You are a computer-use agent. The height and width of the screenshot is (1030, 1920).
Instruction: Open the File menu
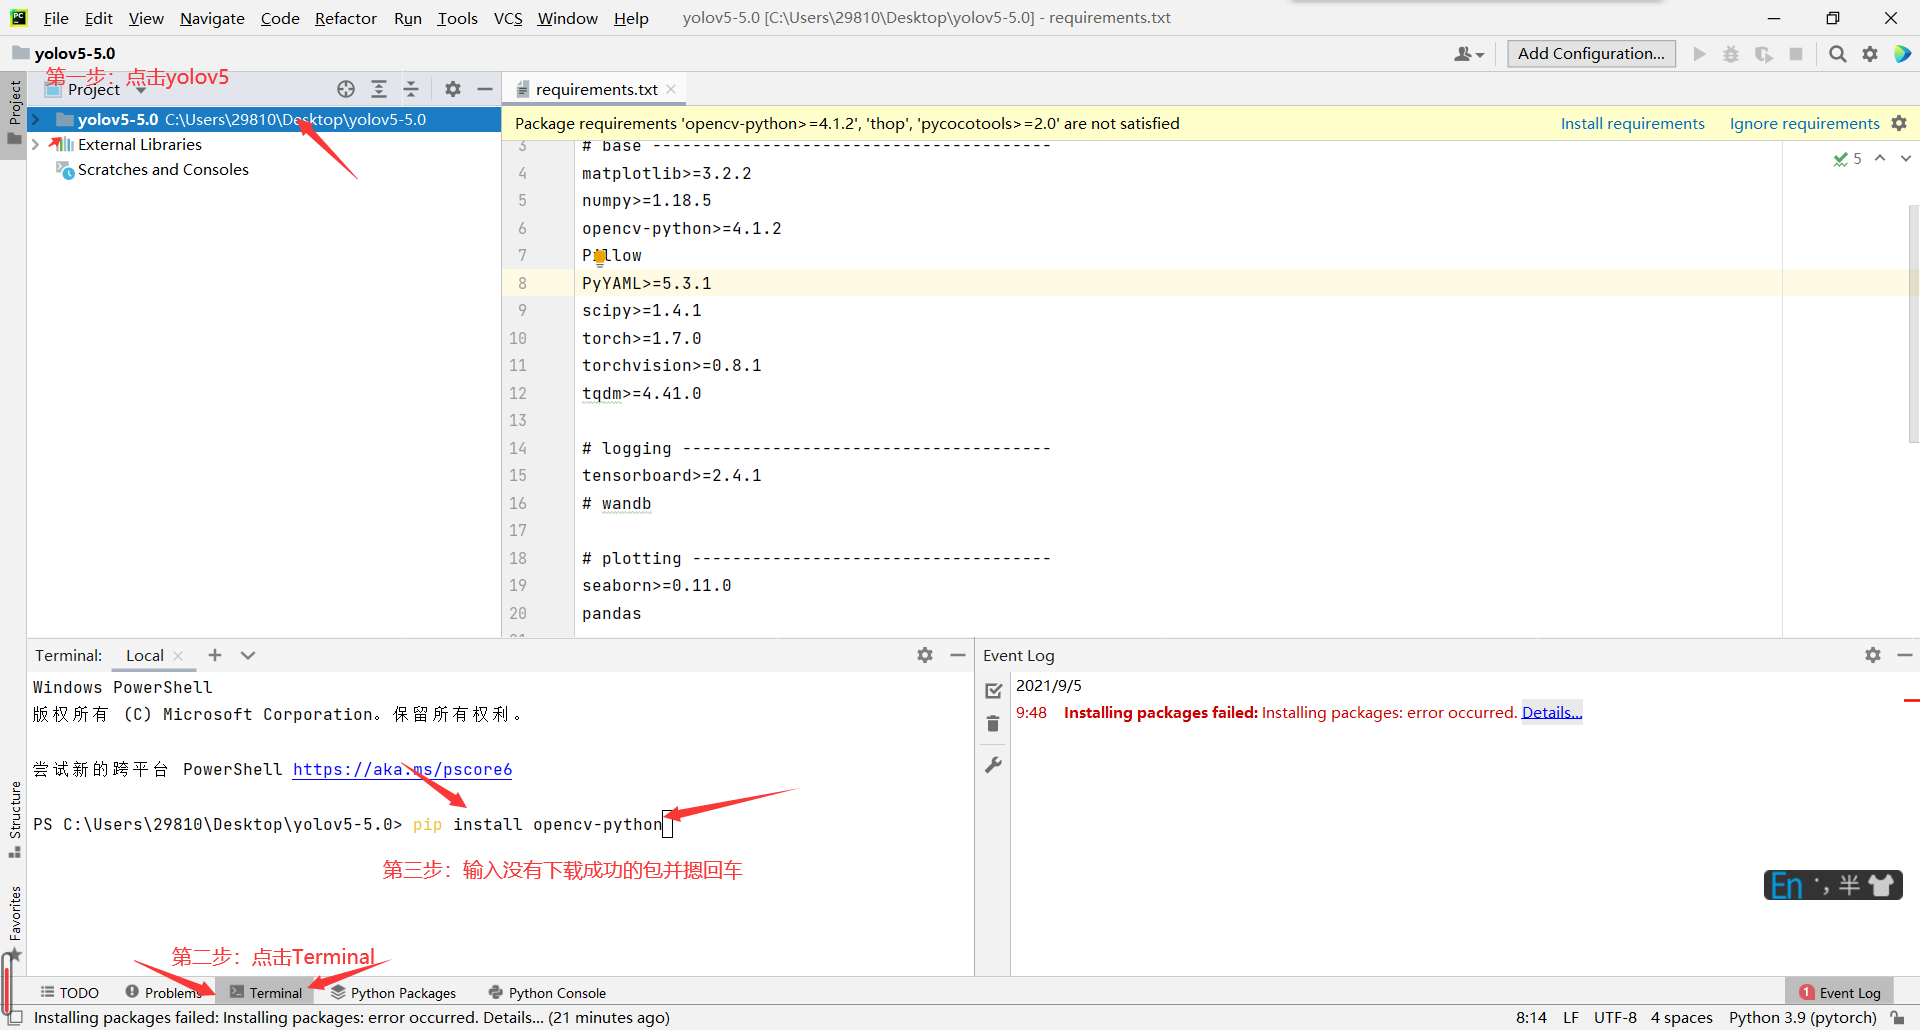point(56,18)
